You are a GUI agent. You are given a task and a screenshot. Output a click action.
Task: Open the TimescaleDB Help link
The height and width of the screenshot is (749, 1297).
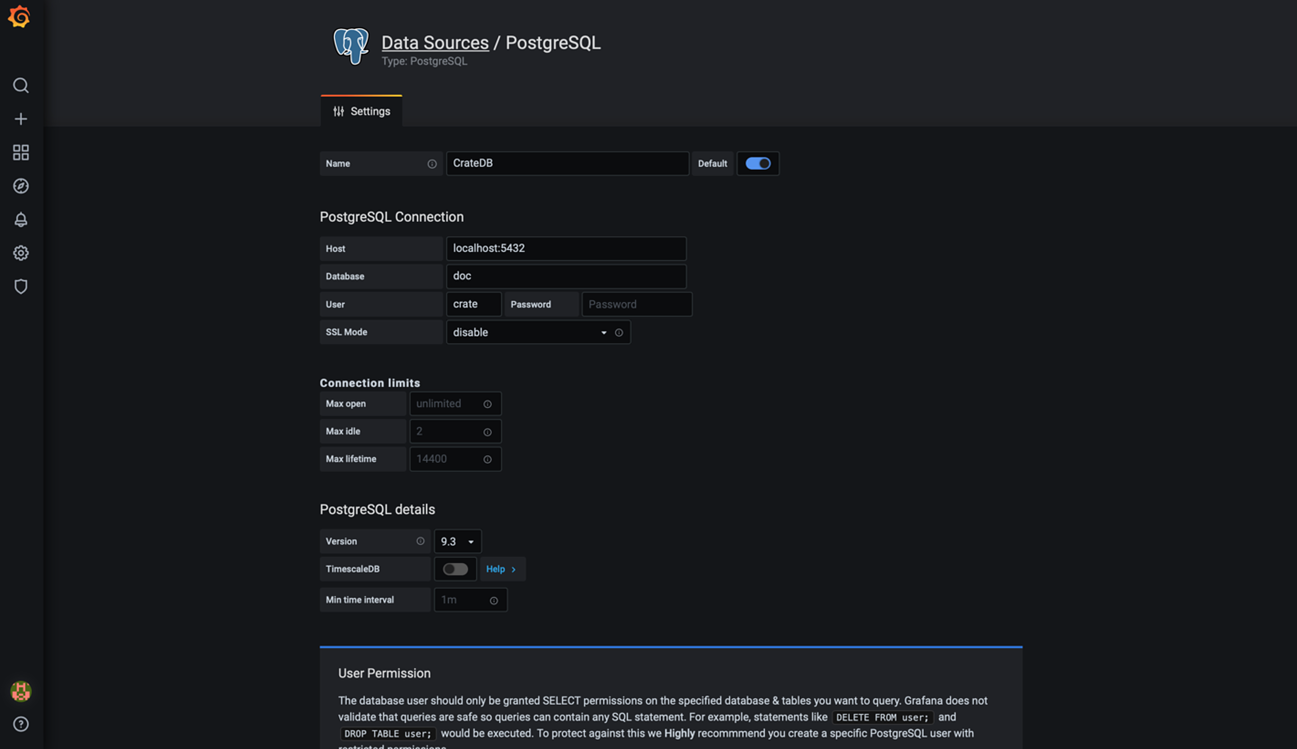coord(501,569)
